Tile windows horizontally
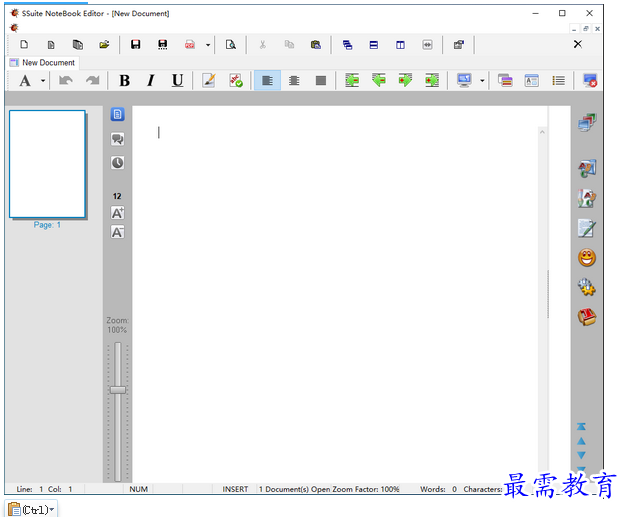Viewport: 625px width, 517px height. tap(373, 45)
